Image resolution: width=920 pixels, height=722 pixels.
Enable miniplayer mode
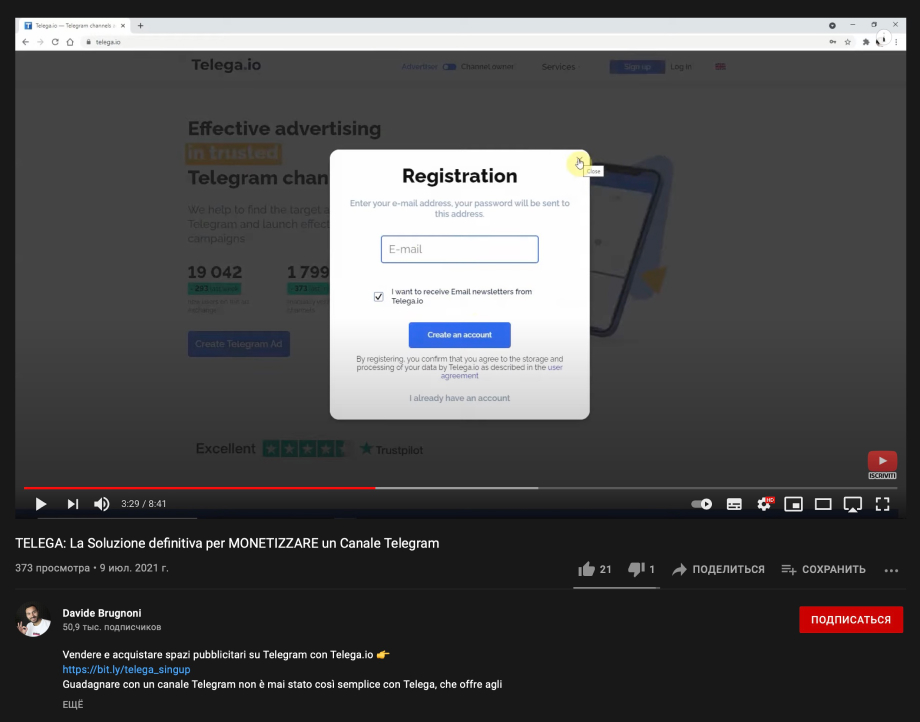pos(793,504)
